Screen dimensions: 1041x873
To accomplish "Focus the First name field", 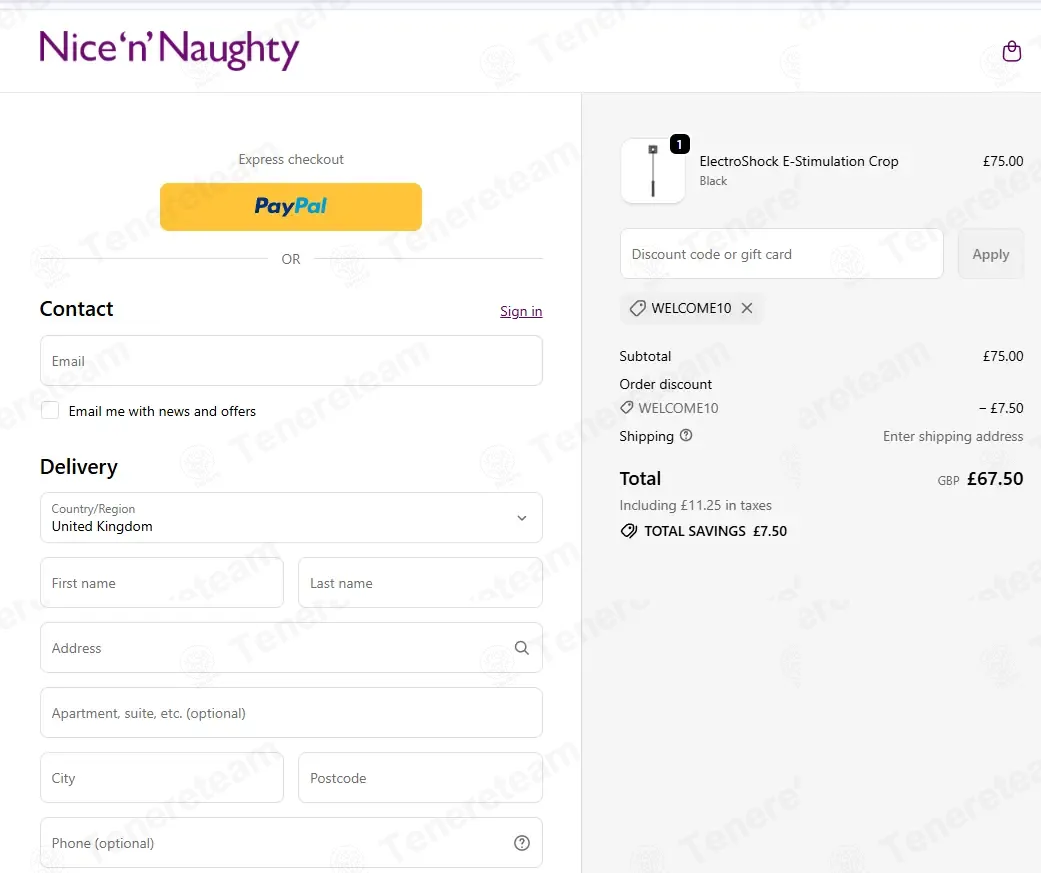I will point(162,583).
